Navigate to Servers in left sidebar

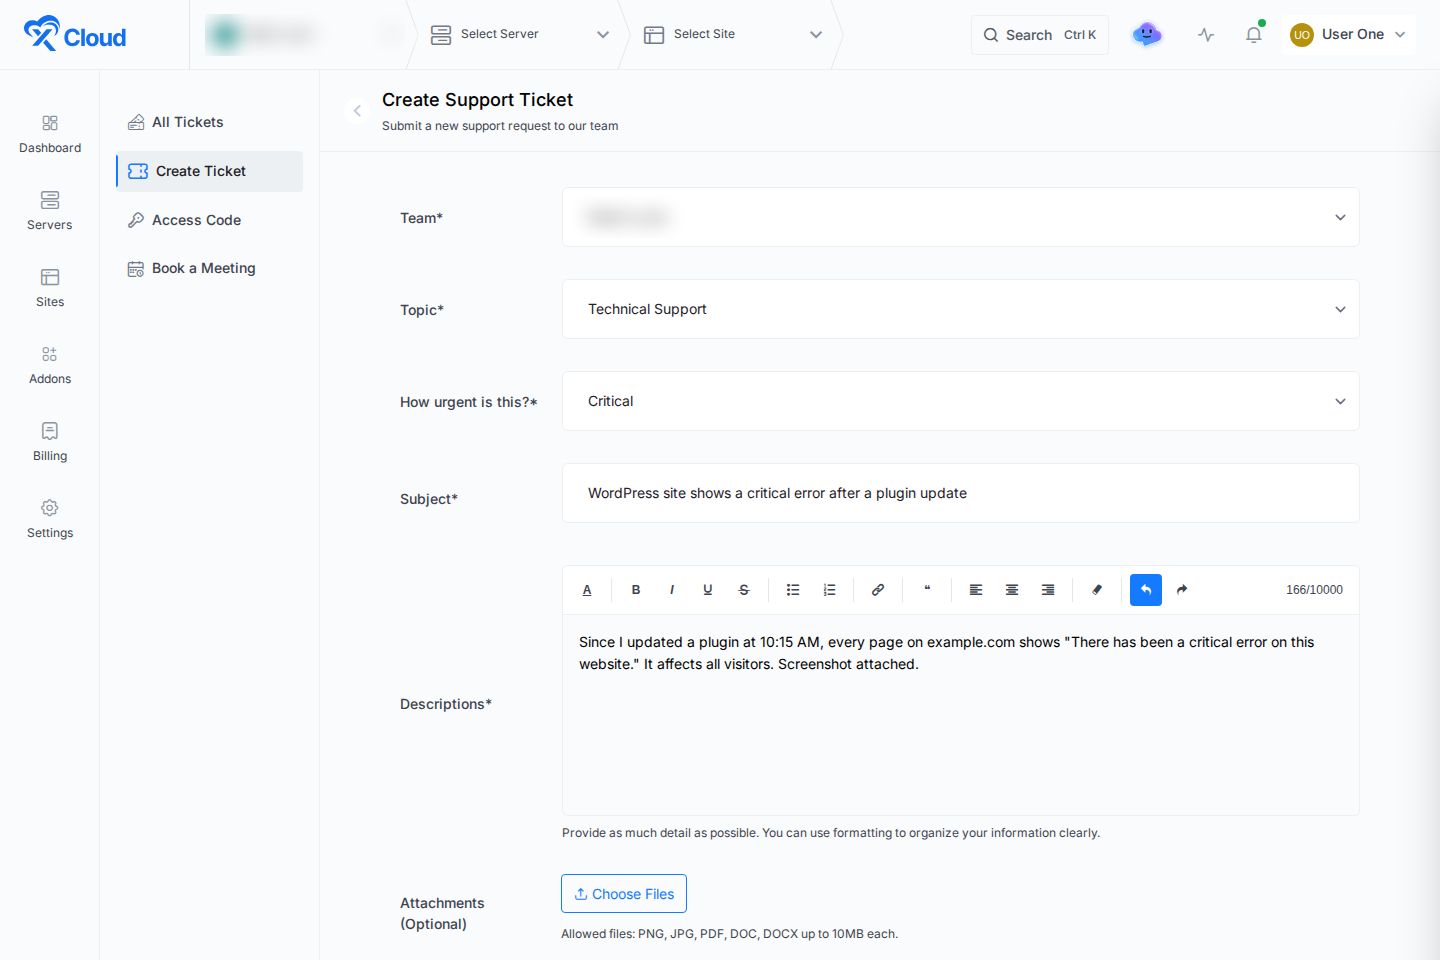[x=50, y=212]
